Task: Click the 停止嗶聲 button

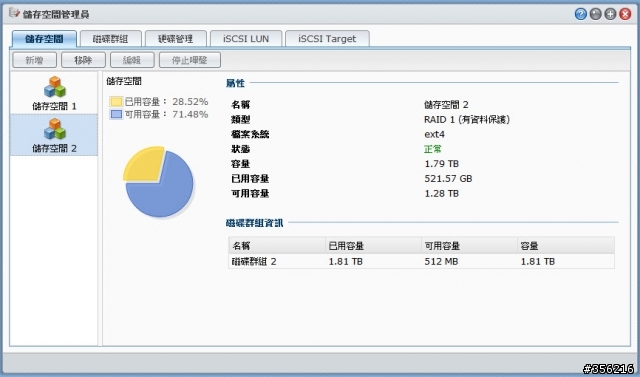Action: click(x=190, y=60)
